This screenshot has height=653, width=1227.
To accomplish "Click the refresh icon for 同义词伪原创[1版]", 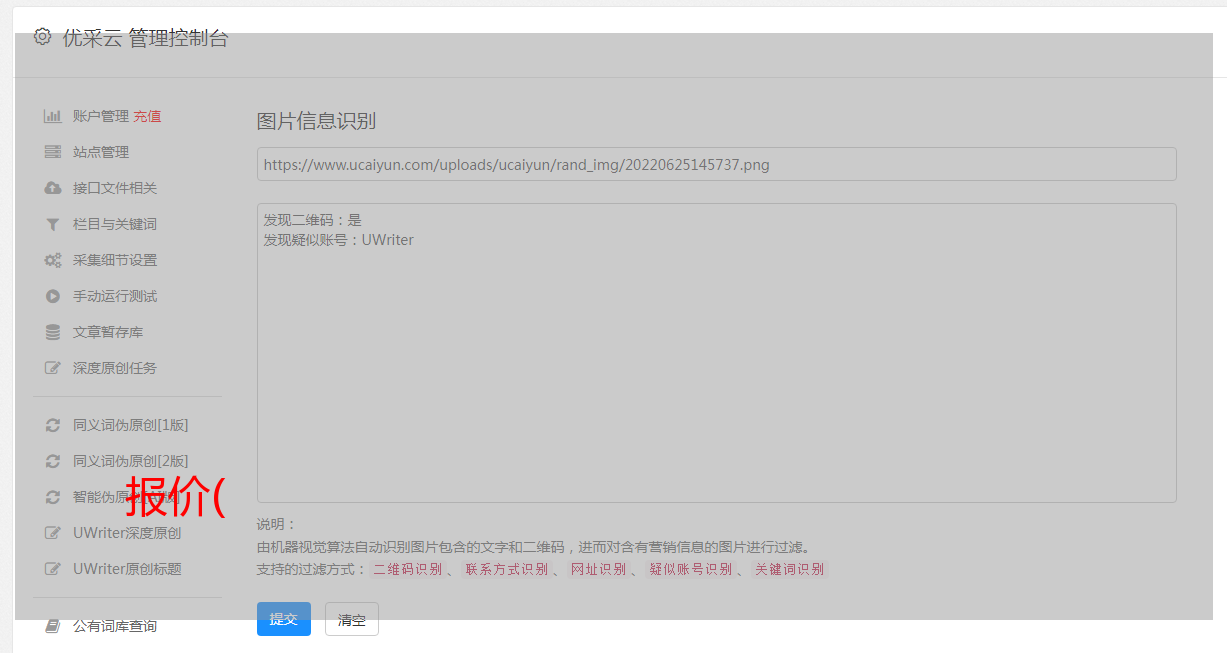I will [x=53, y=425].
